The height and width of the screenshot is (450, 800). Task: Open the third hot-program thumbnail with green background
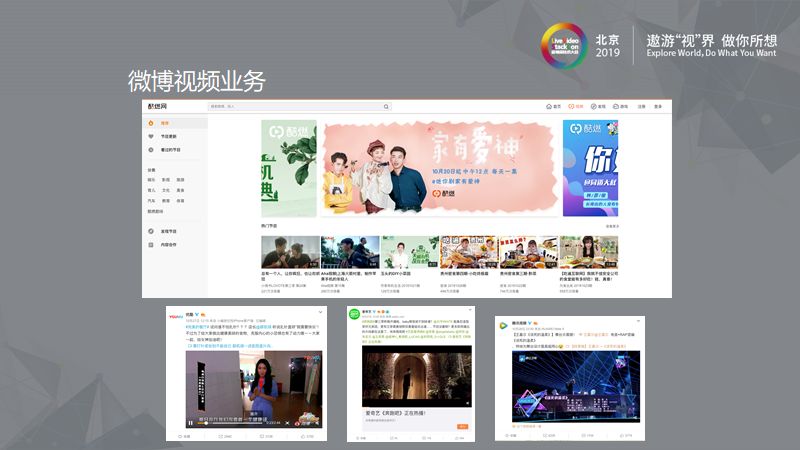pos(410,252)
